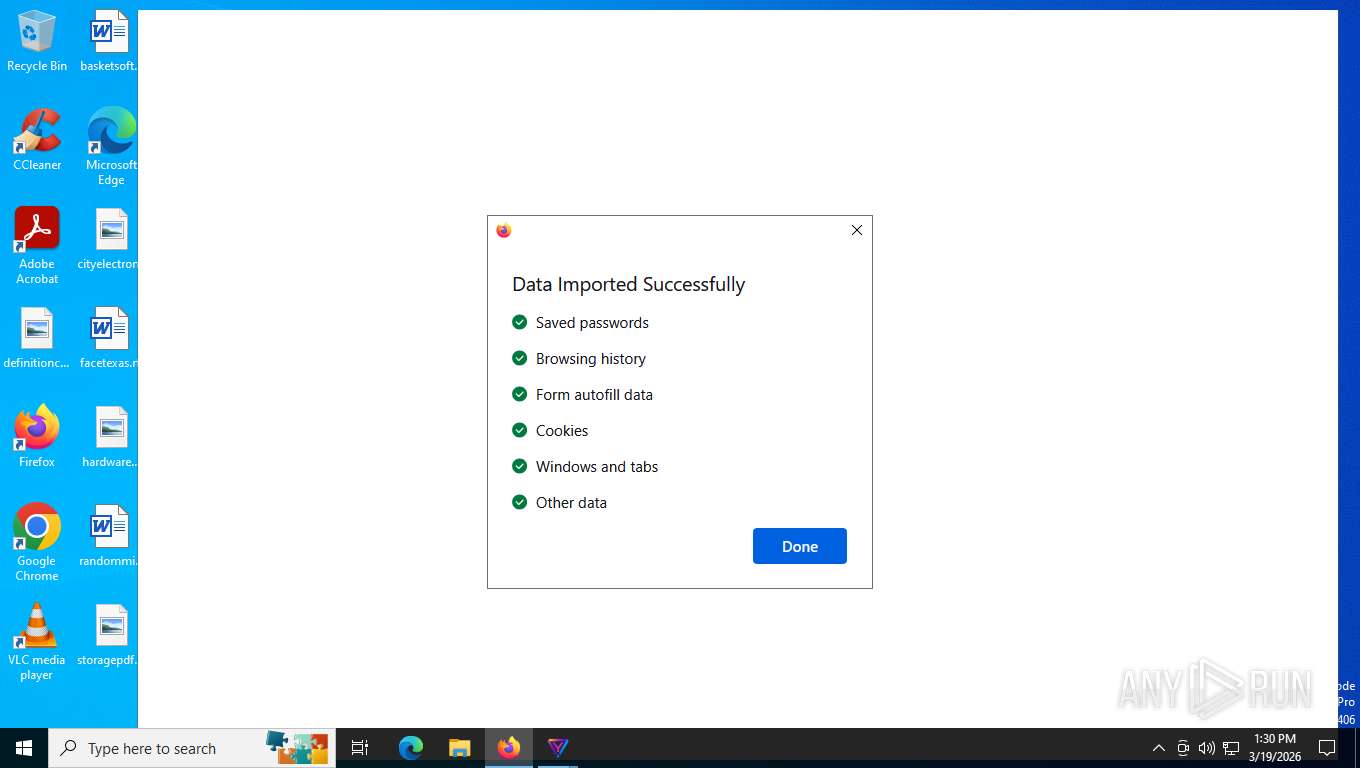Select the Google Chrome desktop shortcut

pyautogui.click(x=37, y=543)
